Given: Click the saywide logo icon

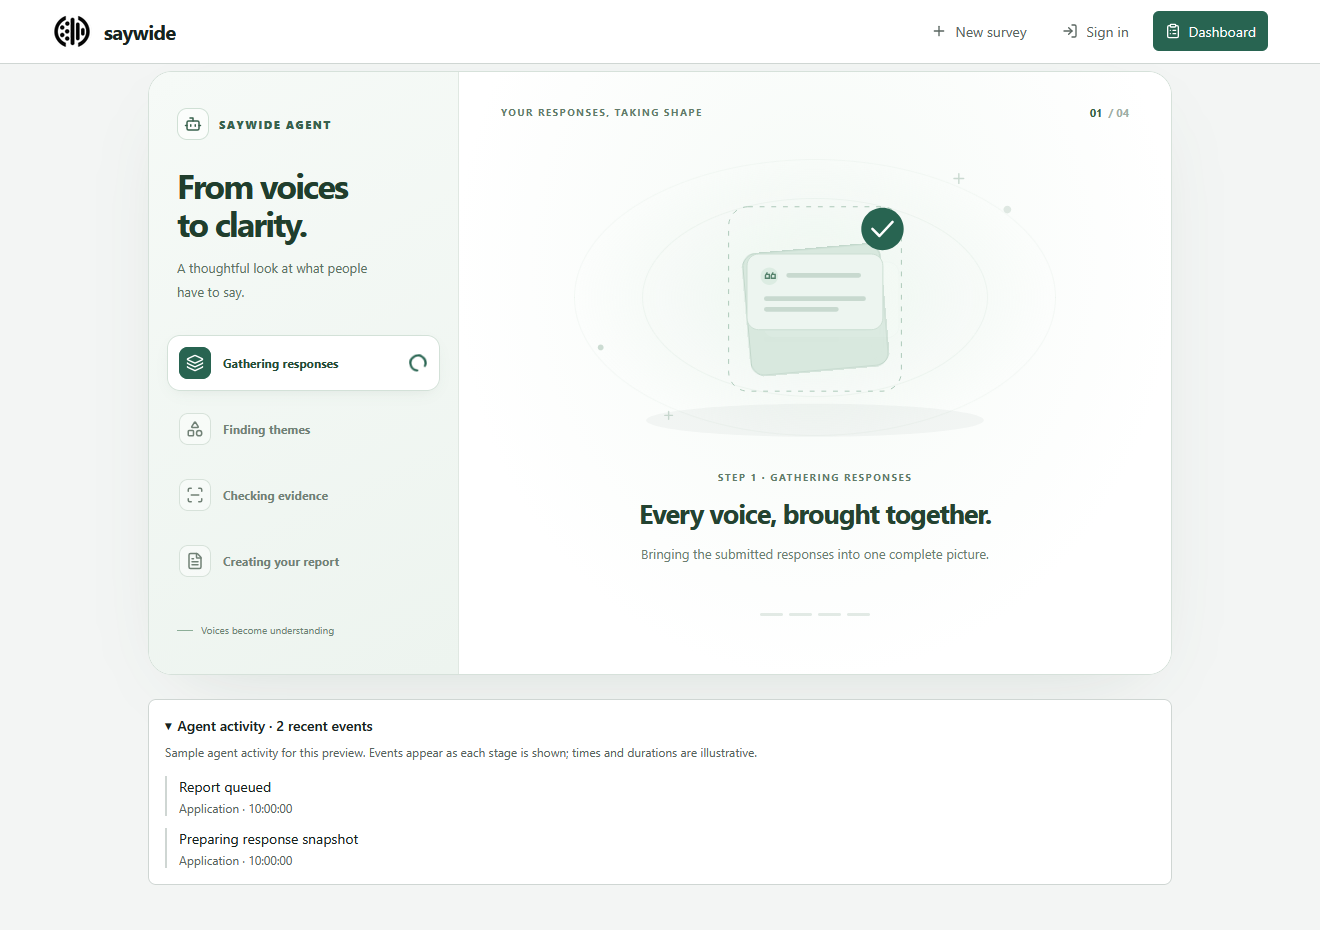Looking at the screenshot, I should click(72, 32).
